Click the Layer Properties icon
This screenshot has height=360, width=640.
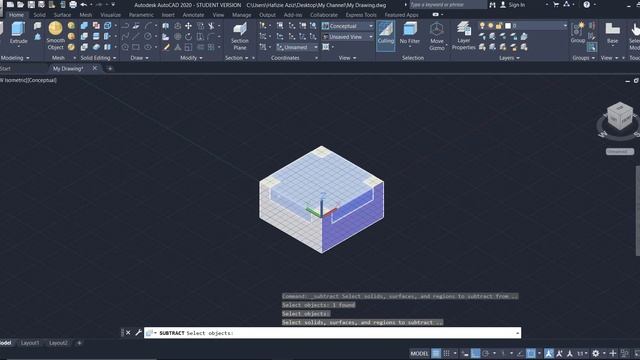(464, 36)
